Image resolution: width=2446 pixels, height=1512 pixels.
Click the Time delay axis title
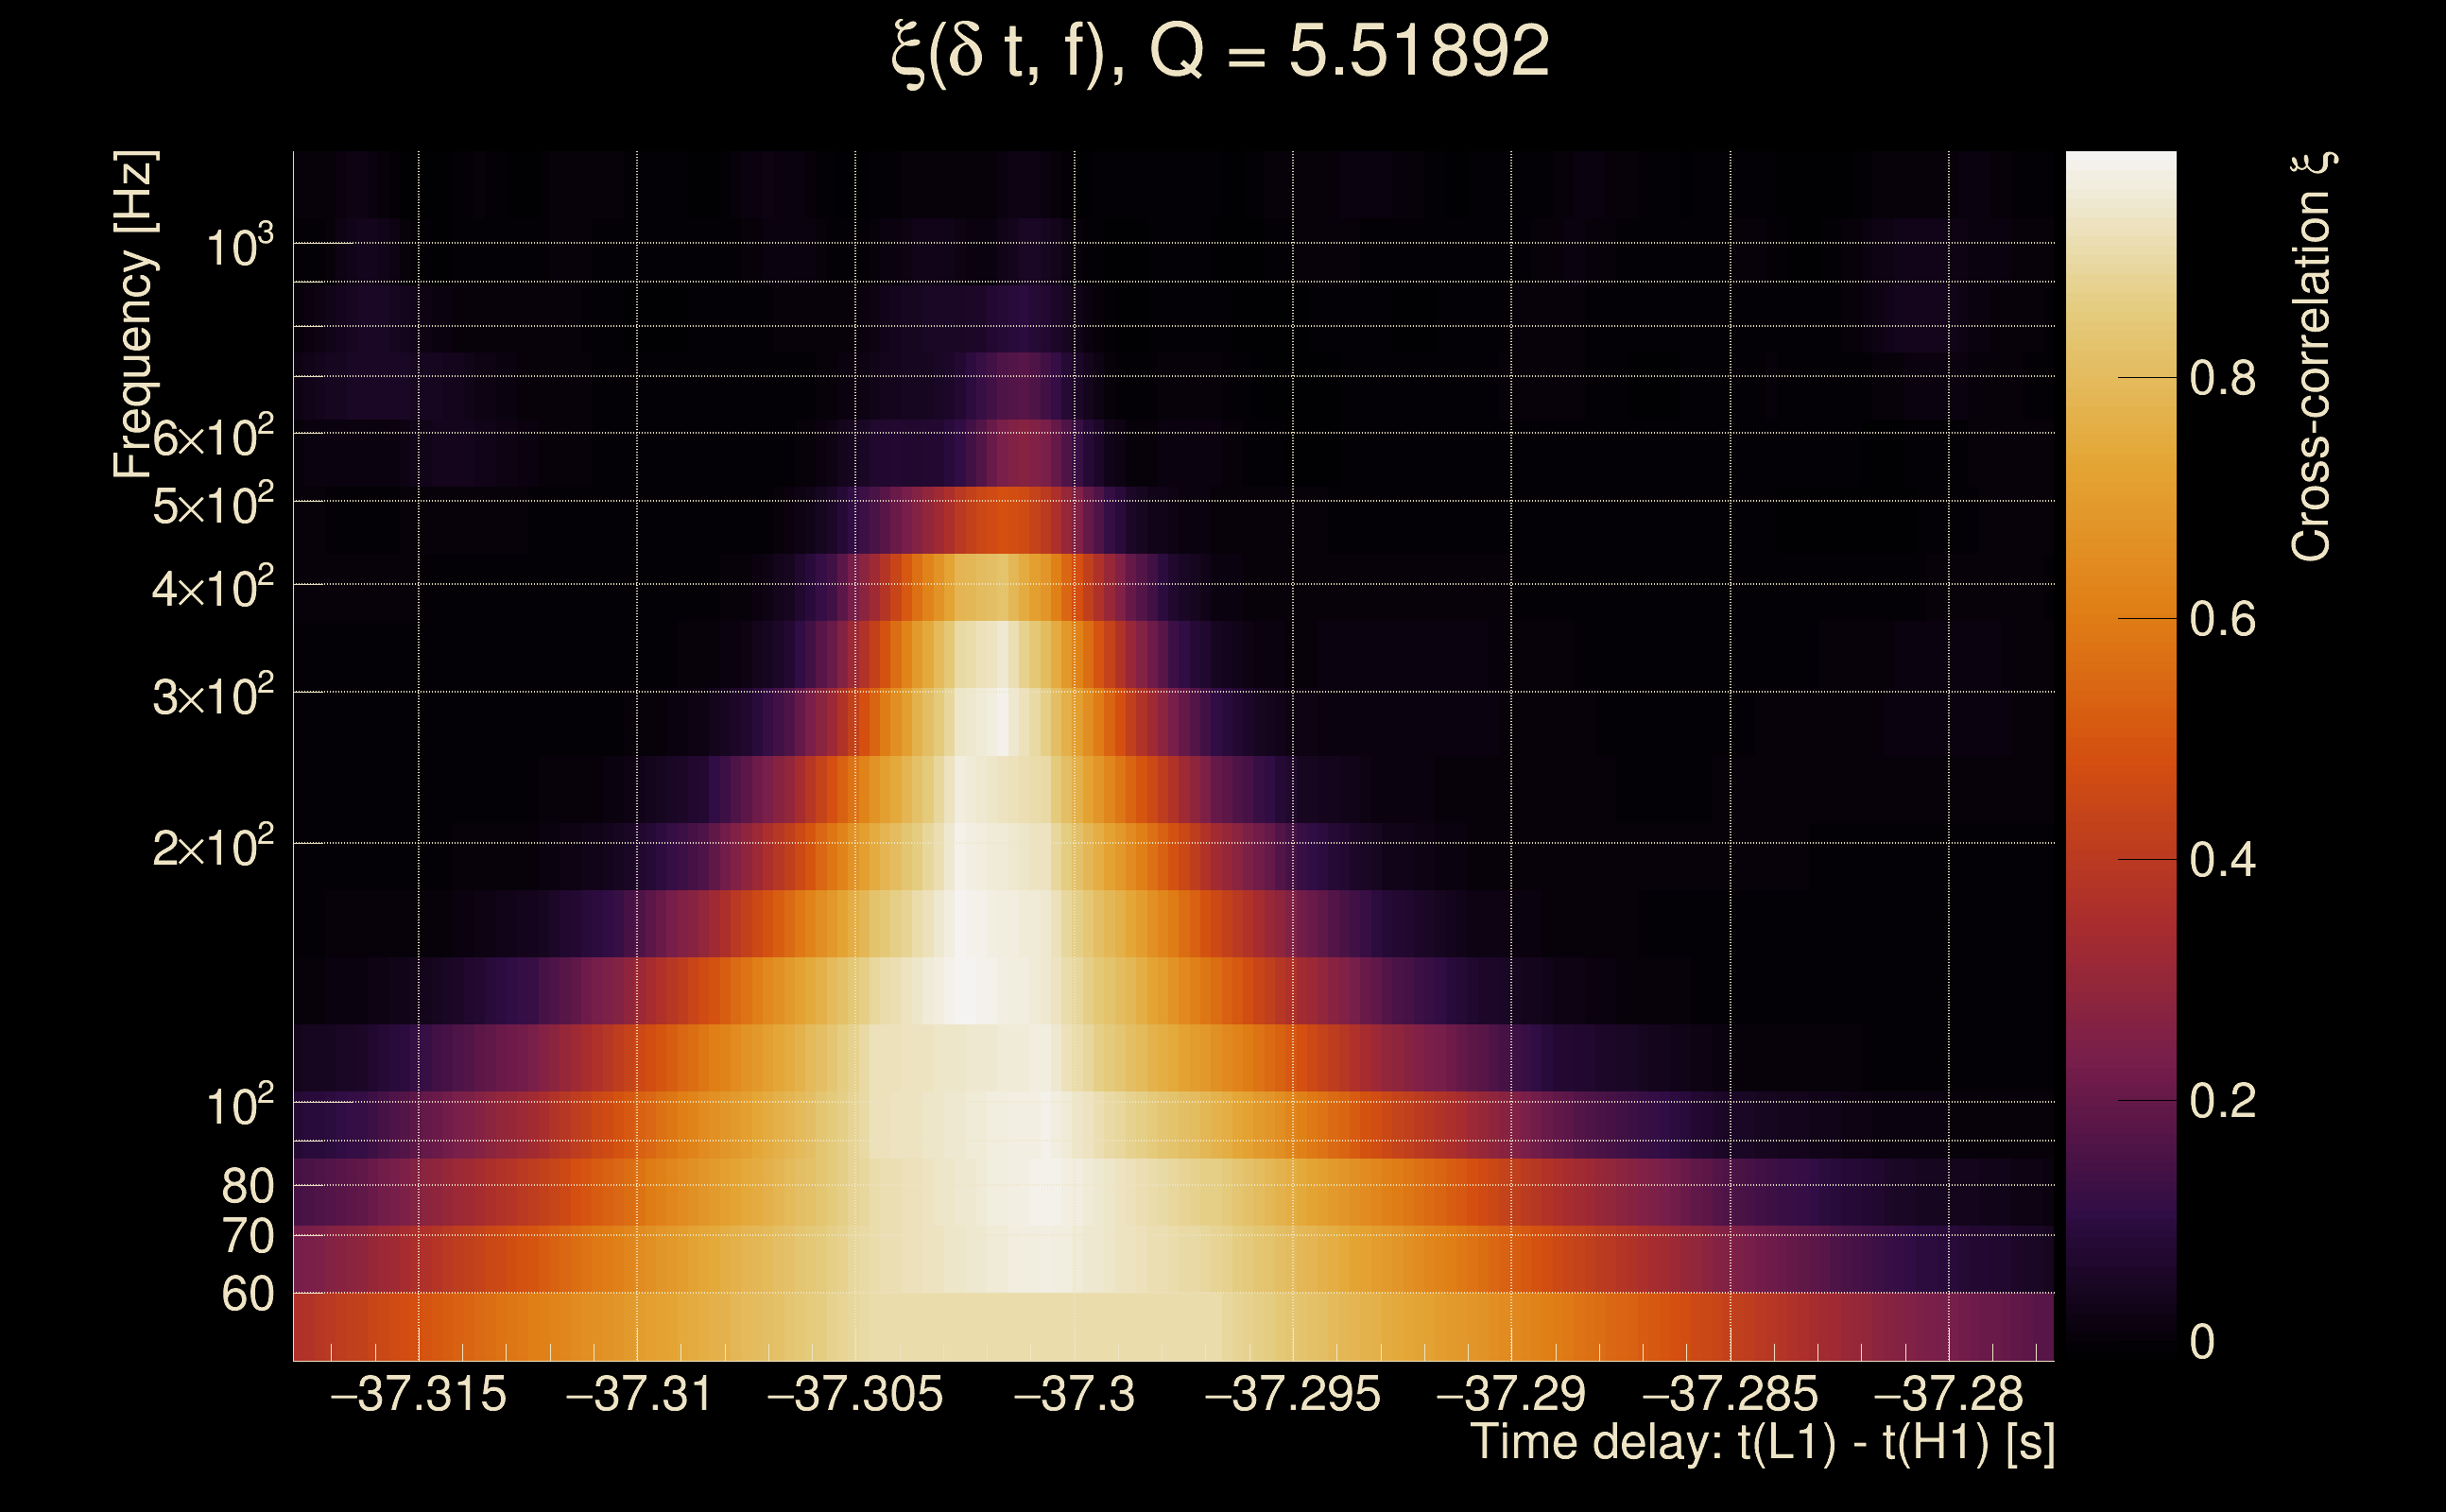point(1762,1443)
